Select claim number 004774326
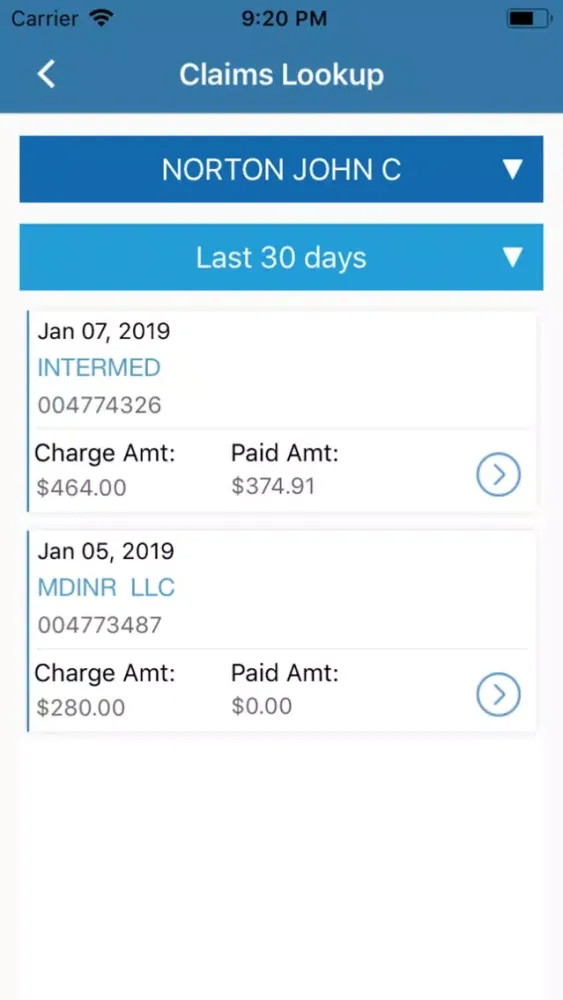 coord(99,405)
